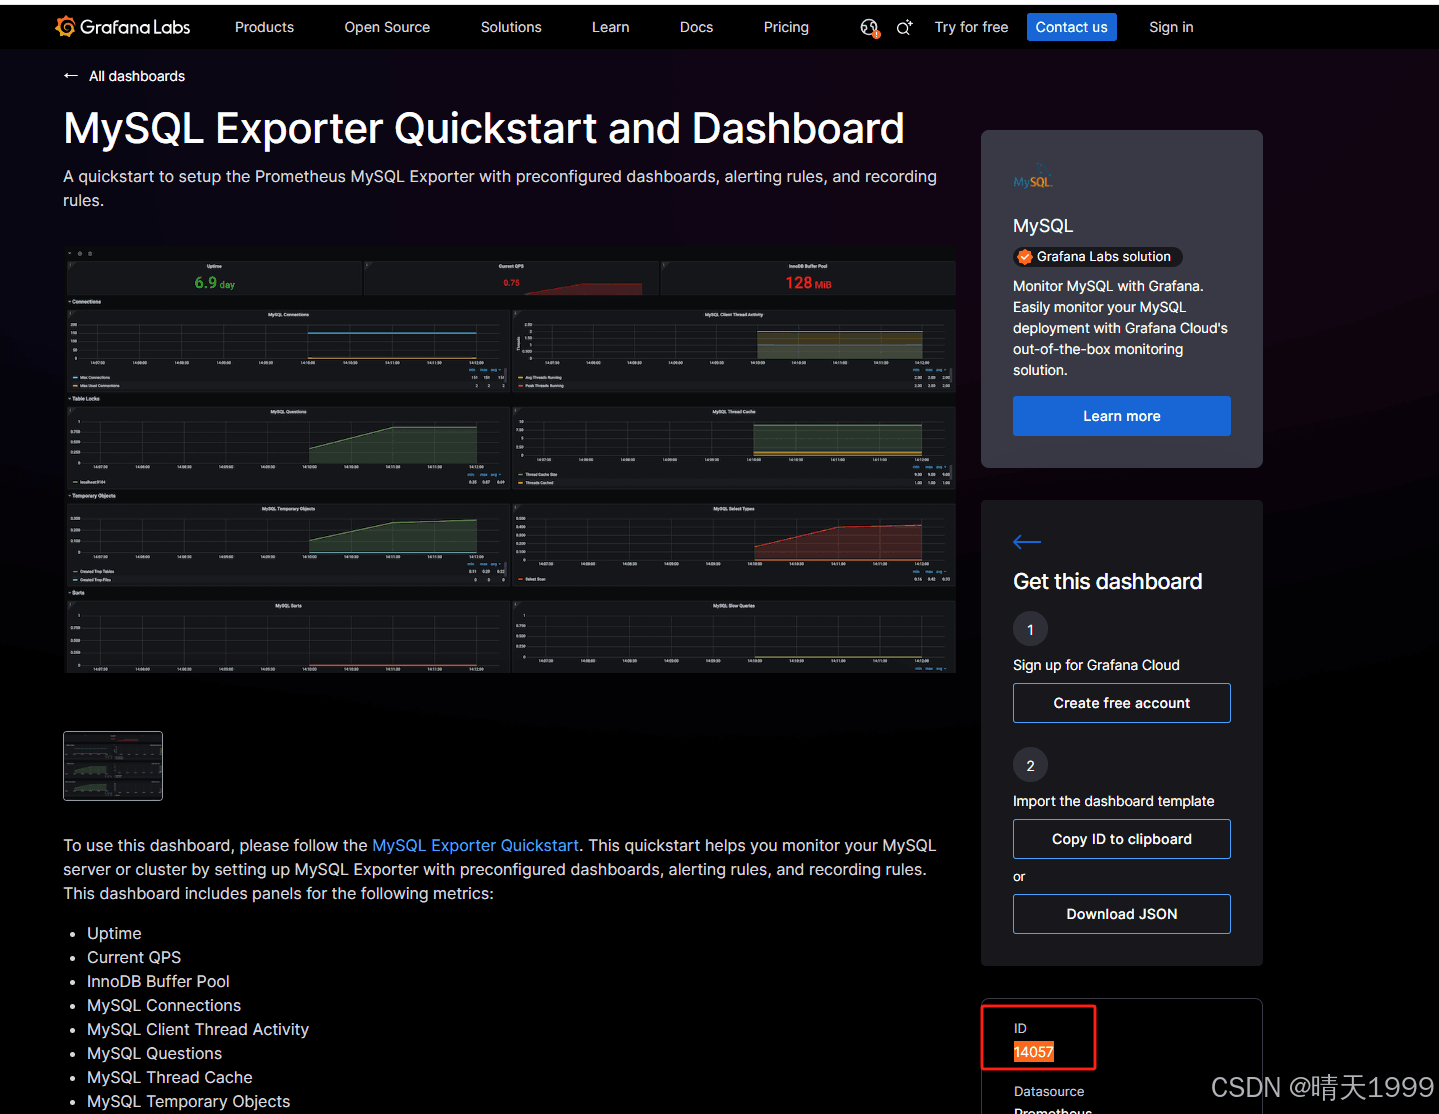The image size is (1439, 1114).
Task: Click the Uptime list item
Action: coord(114,933)
